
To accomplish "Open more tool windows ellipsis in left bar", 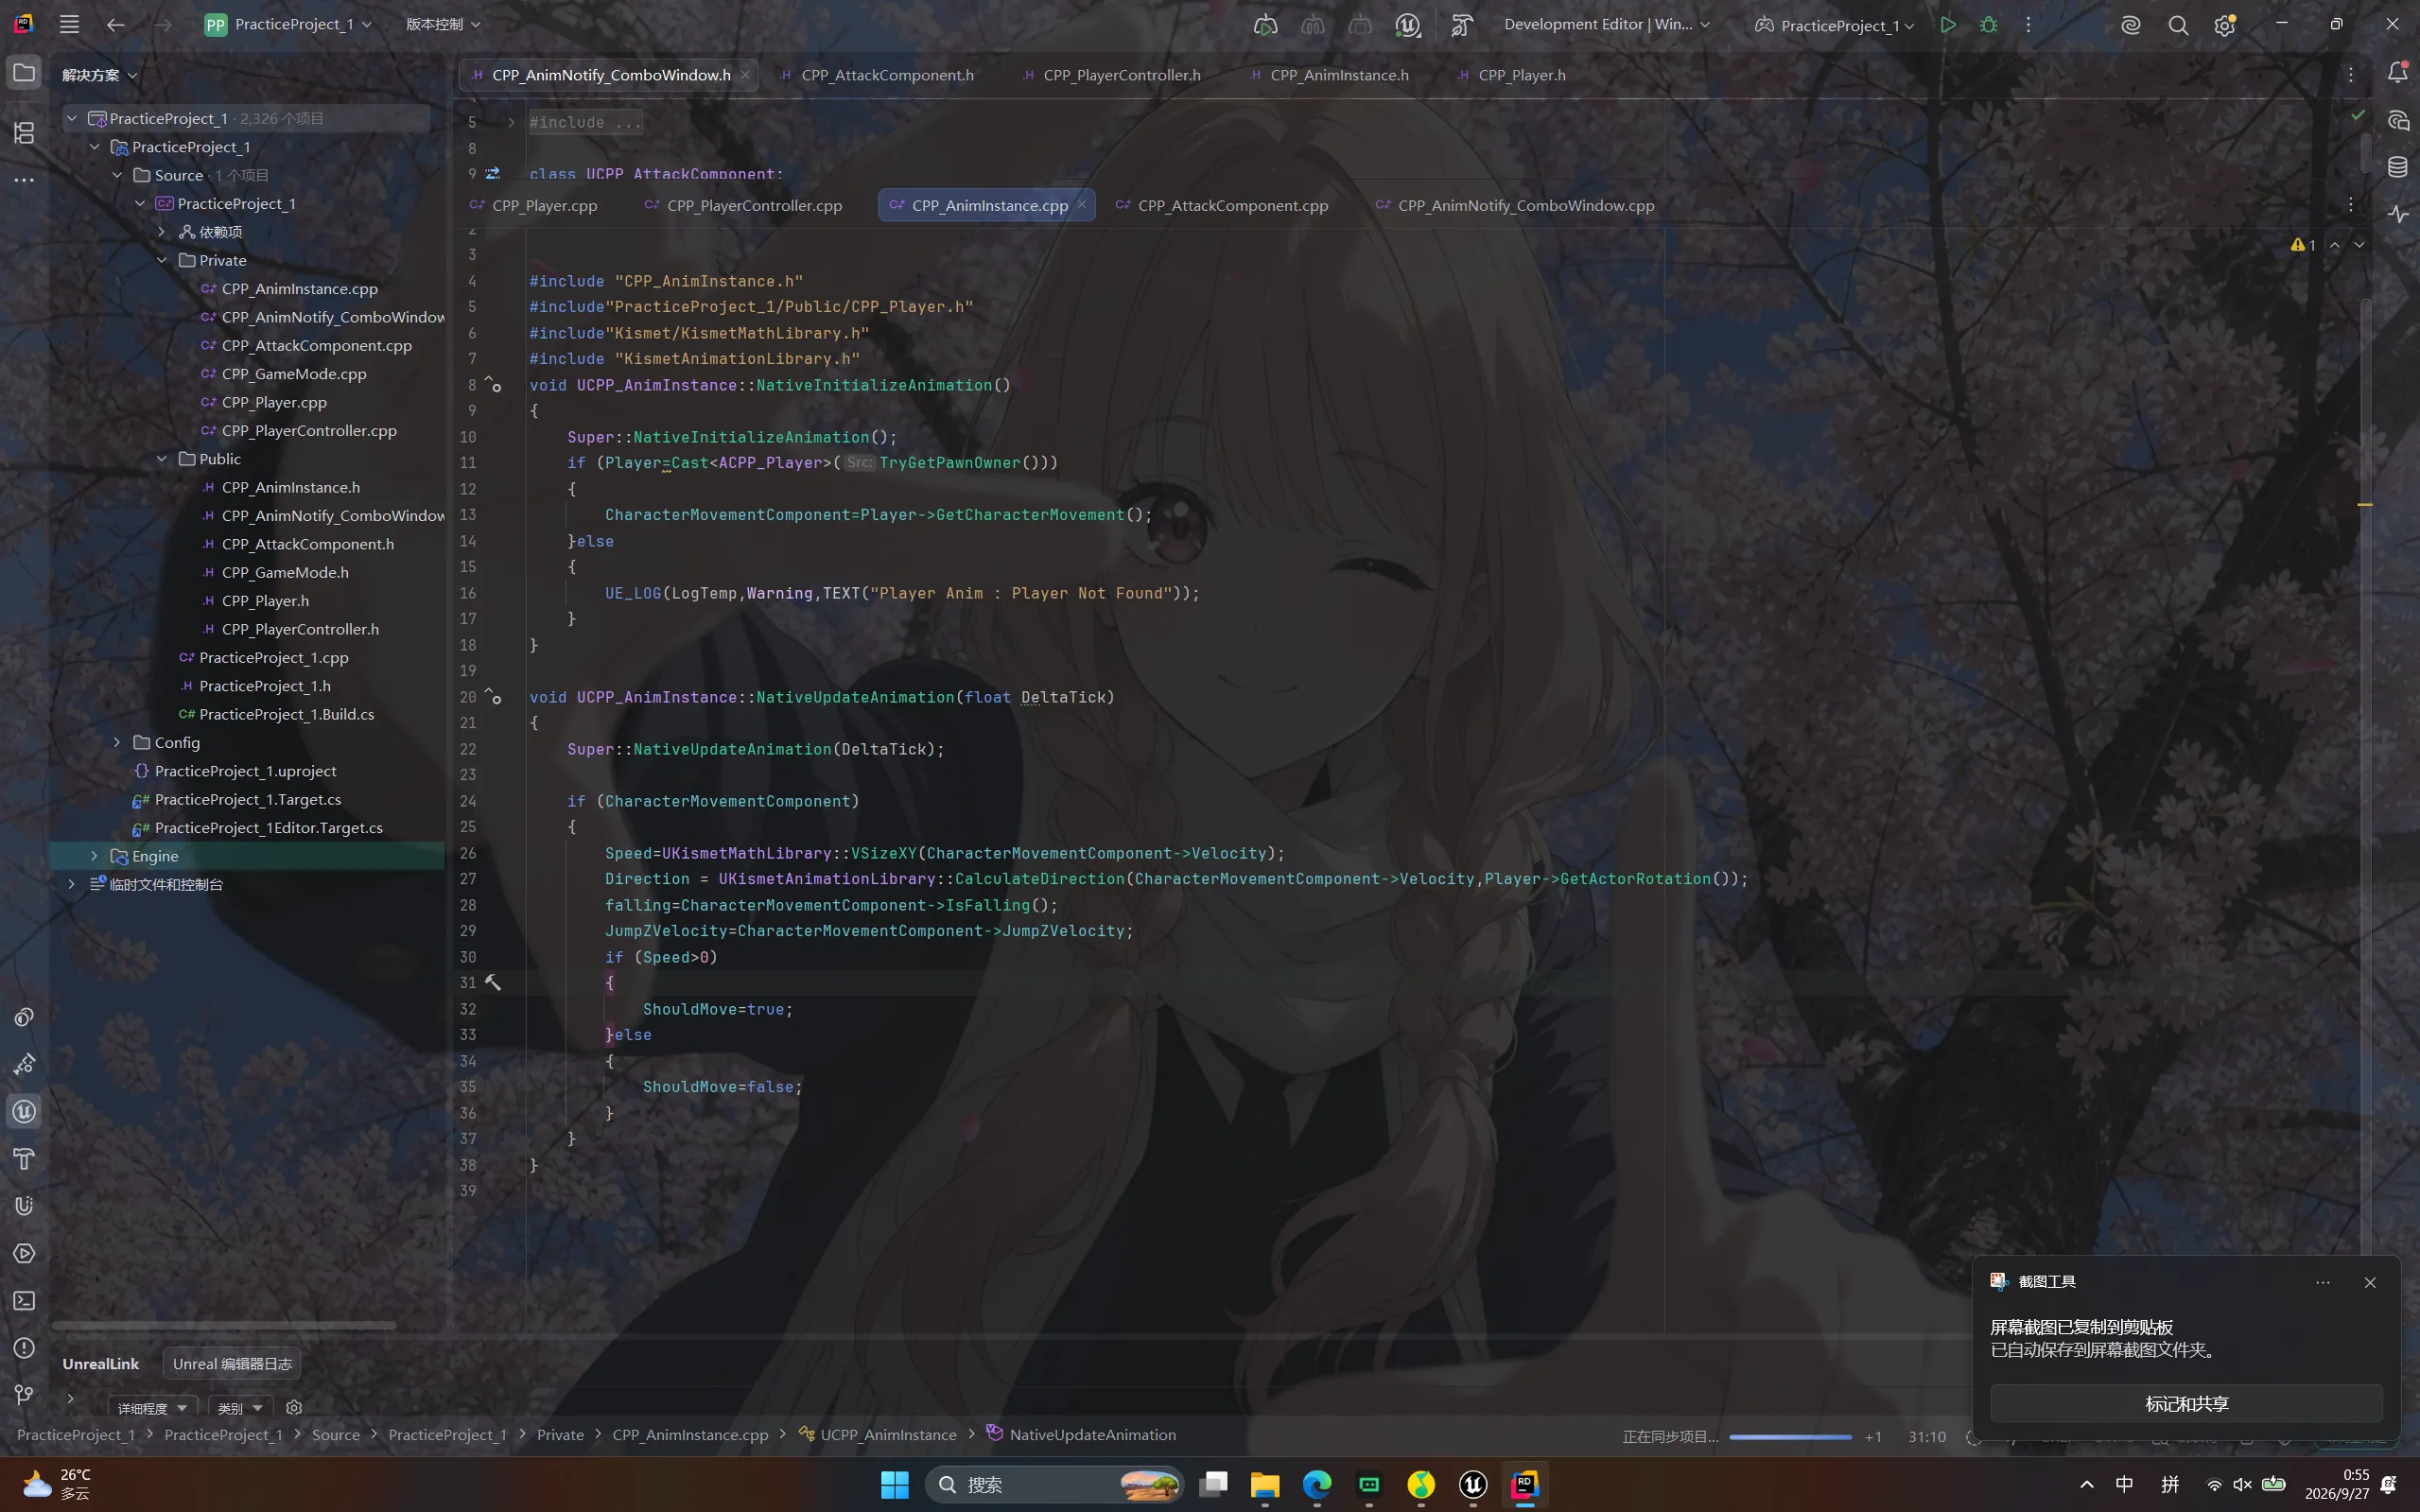I will pos(24,180).
